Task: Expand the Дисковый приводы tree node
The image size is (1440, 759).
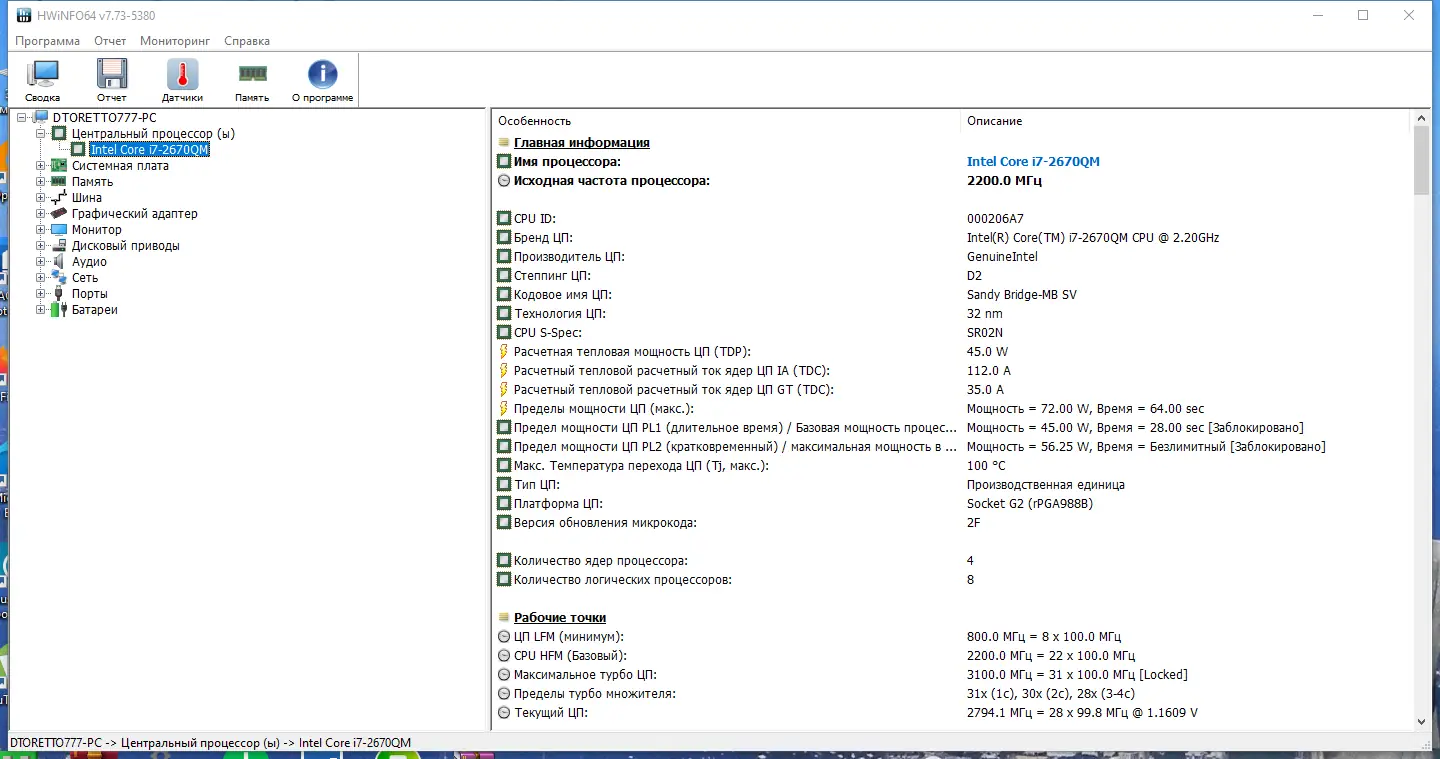Action: click(41, 246)
